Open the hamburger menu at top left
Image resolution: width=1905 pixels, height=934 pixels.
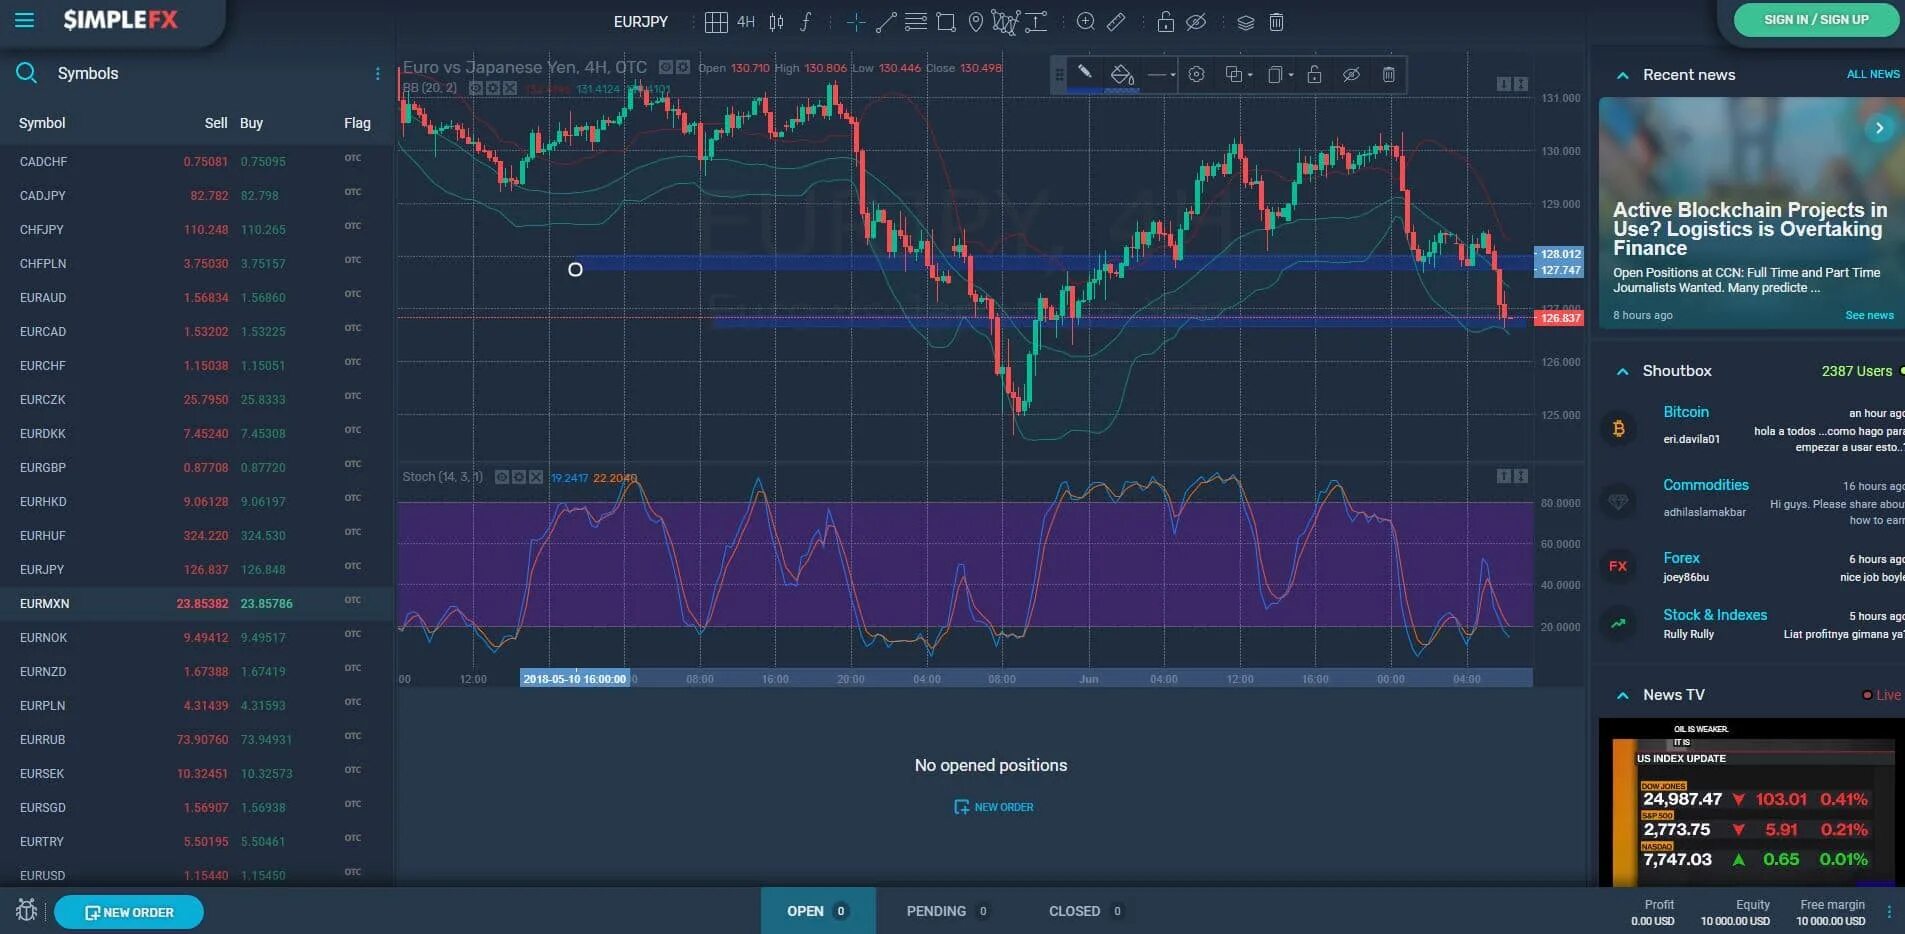point(25,19)
